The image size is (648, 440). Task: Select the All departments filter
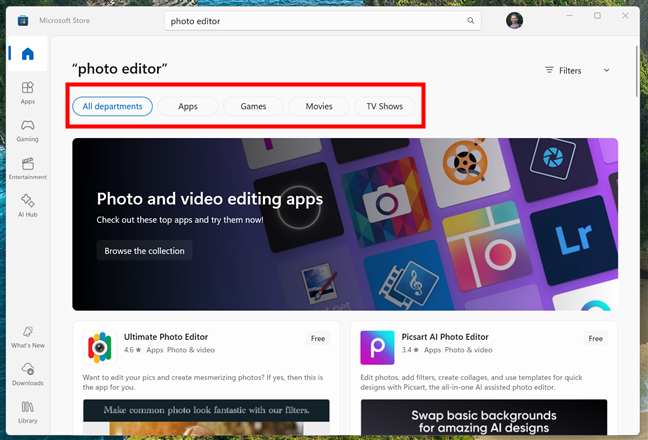pyautogui.click(x=112, y=107)
